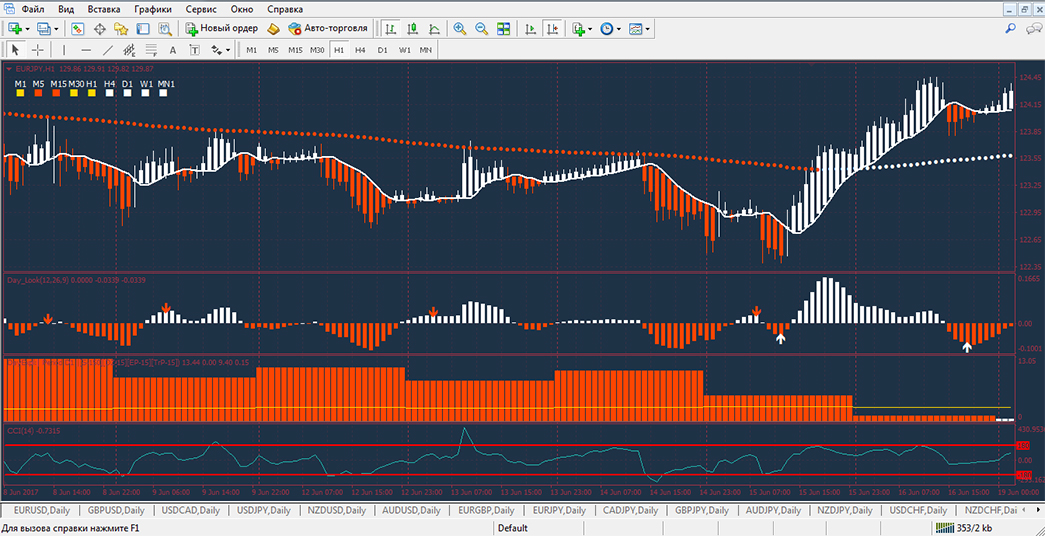The image size is (1045, 536).
Task: Open the Strategy Tester
Action: point(165,29)
